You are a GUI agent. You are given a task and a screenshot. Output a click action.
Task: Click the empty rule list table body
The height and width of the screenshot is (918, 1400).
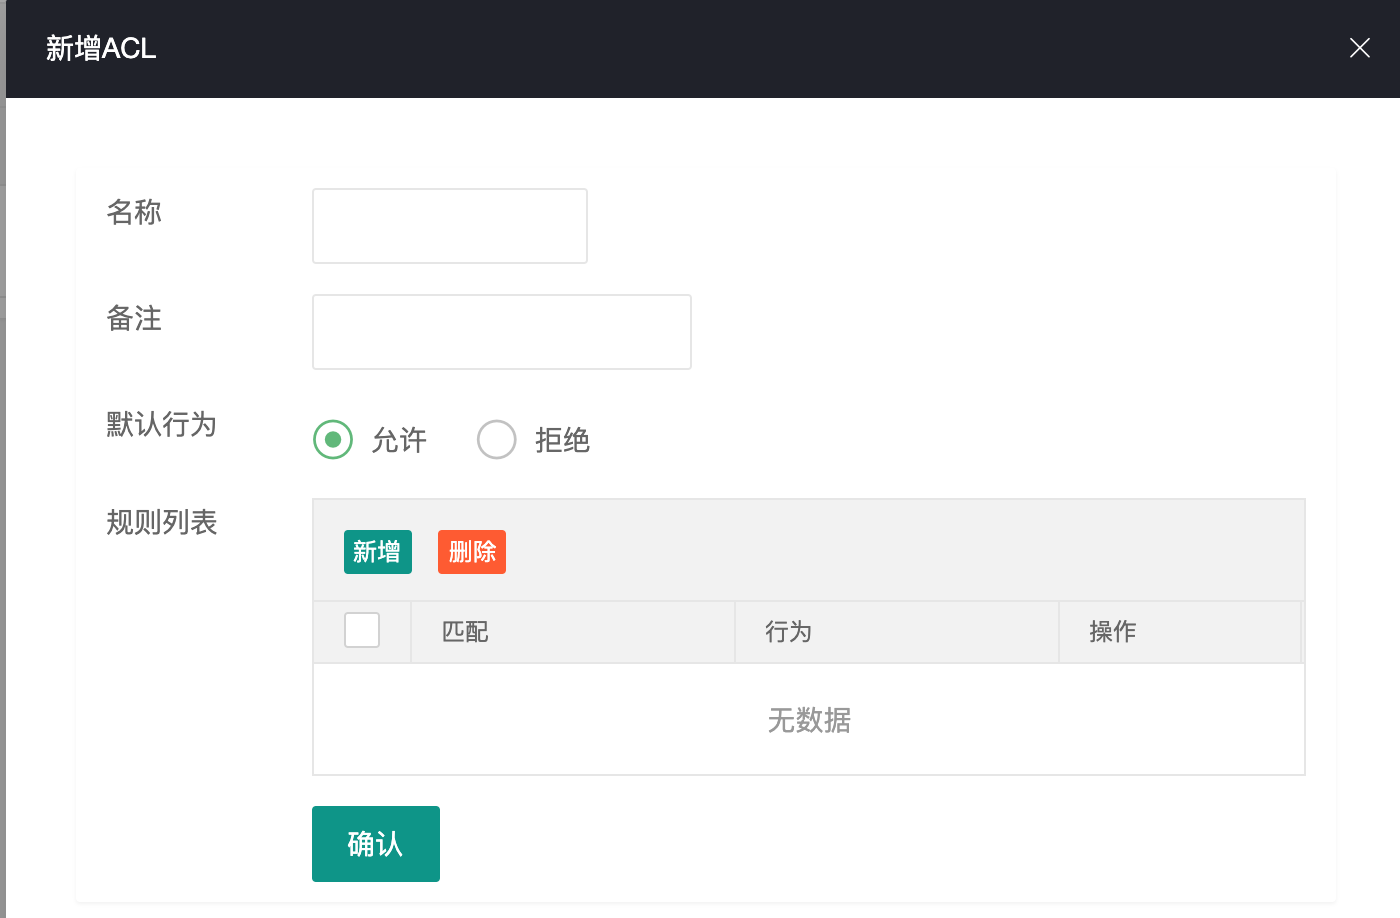click(809, 720)
